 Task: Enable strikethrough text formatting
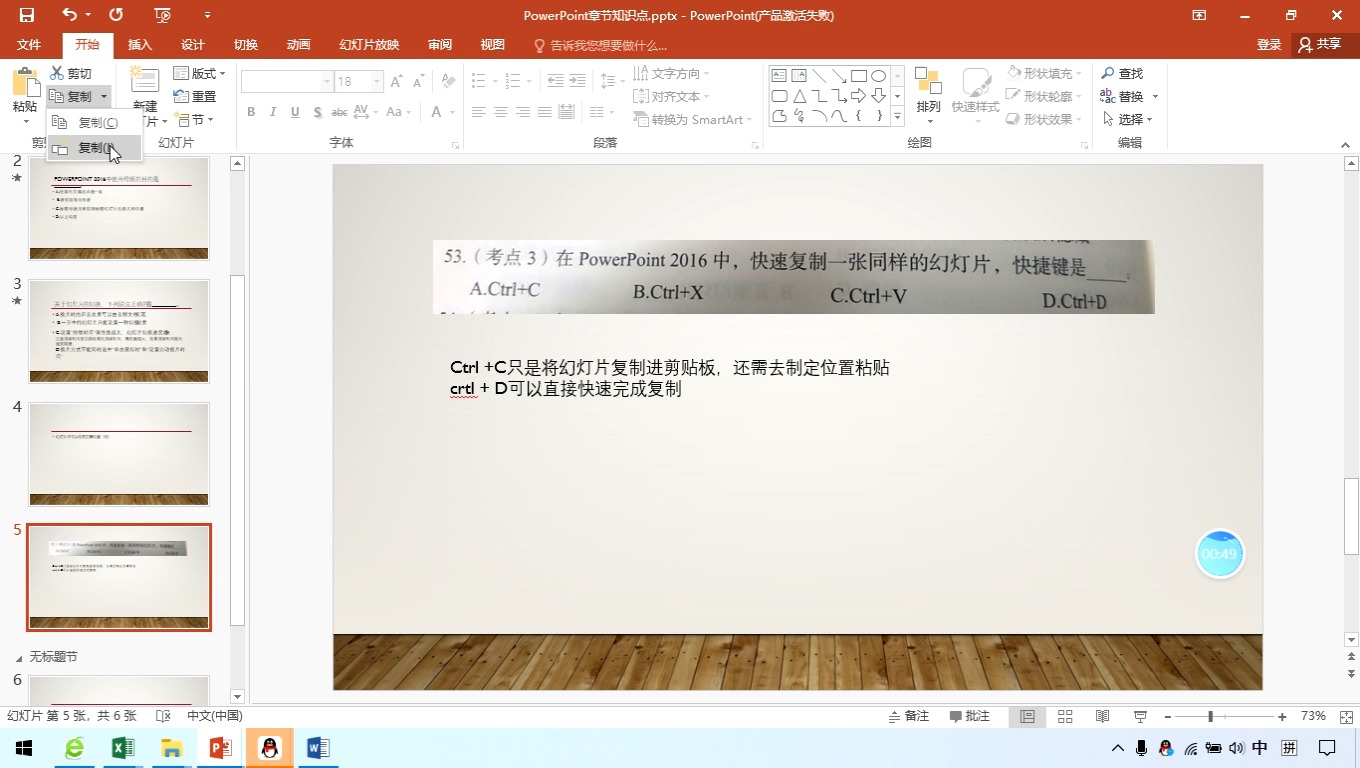pos(339,112)
